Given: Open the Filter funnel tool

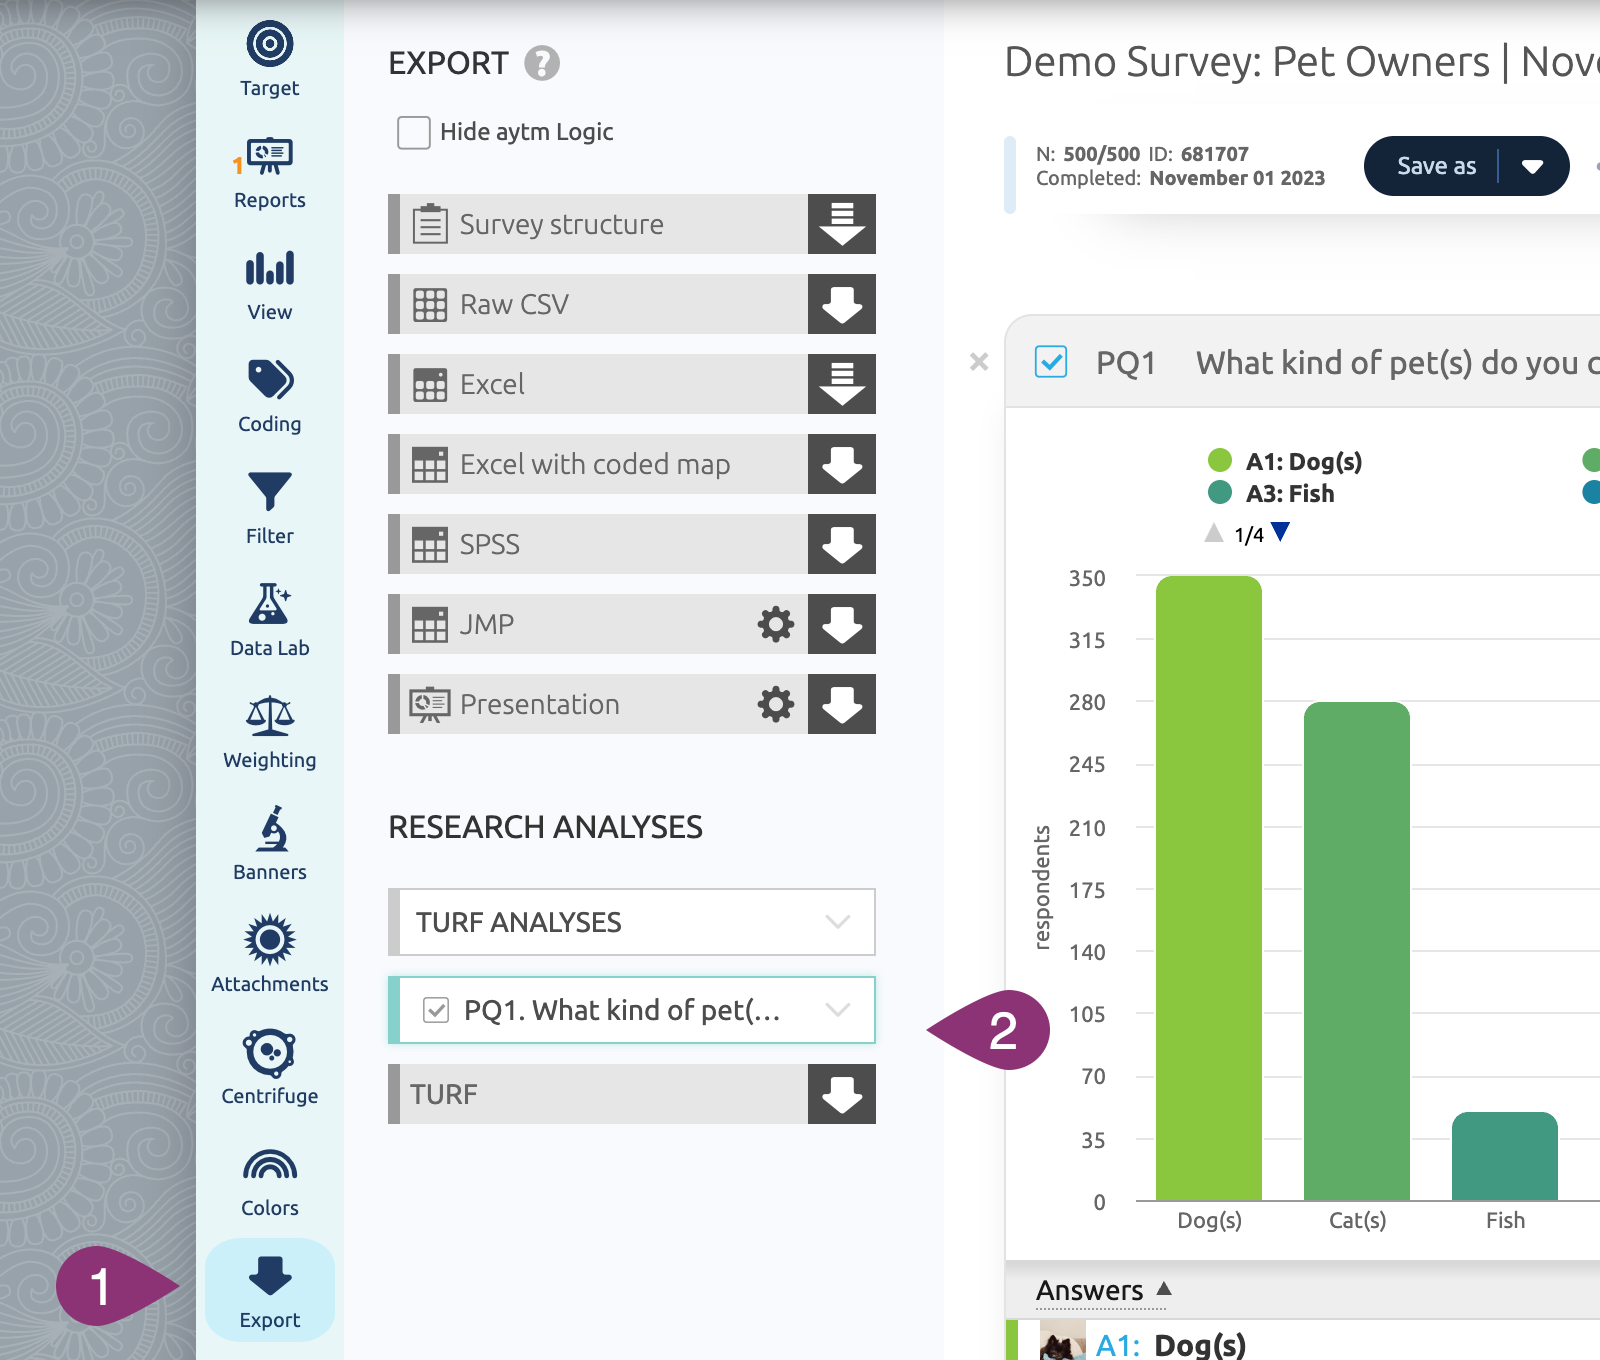Looking at the screenshot, I should (x=269, y=508).
